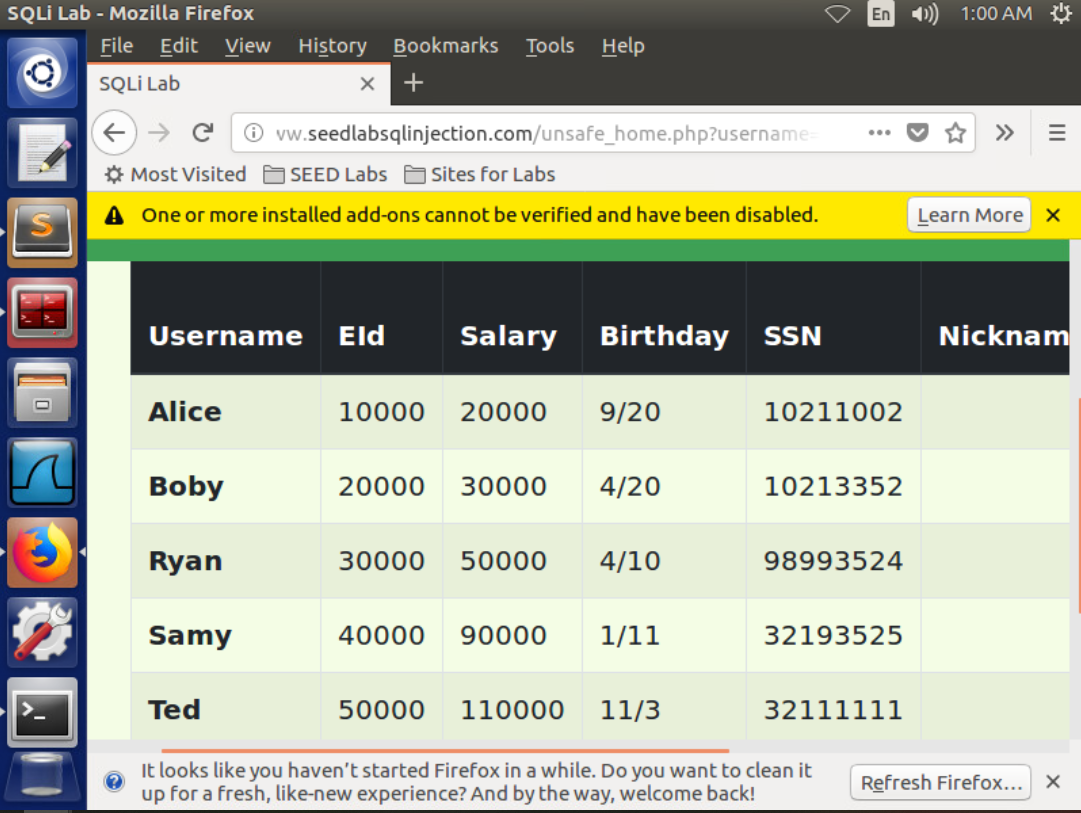Dismiss the add-ons warning bar
This screenshot has width=1081, height=813.
(1053, 215)
